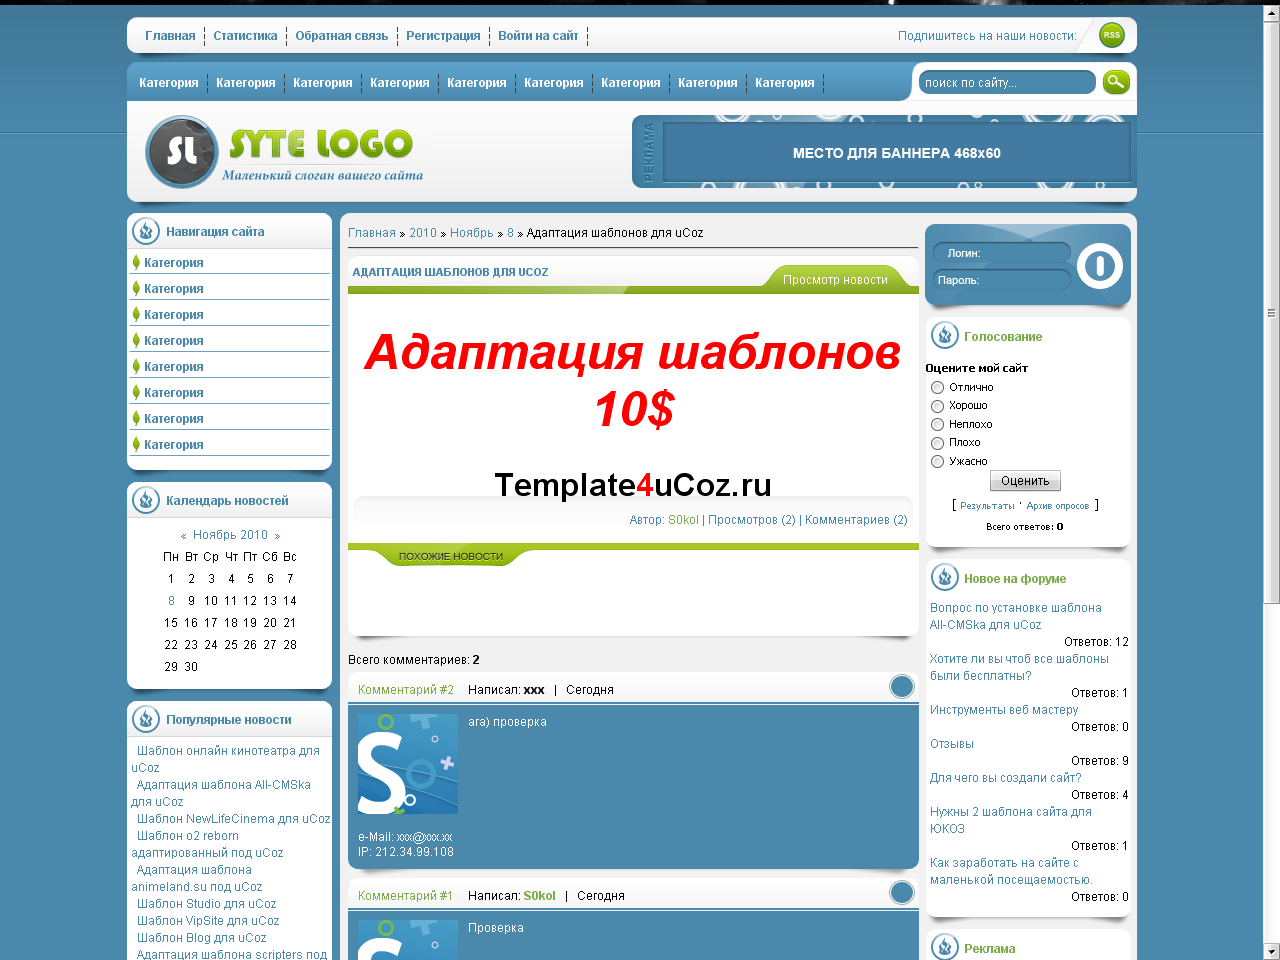Choose the Ужасно poll option
The width and height of the screenshot is (1280, 960).
tap(937, 461)
